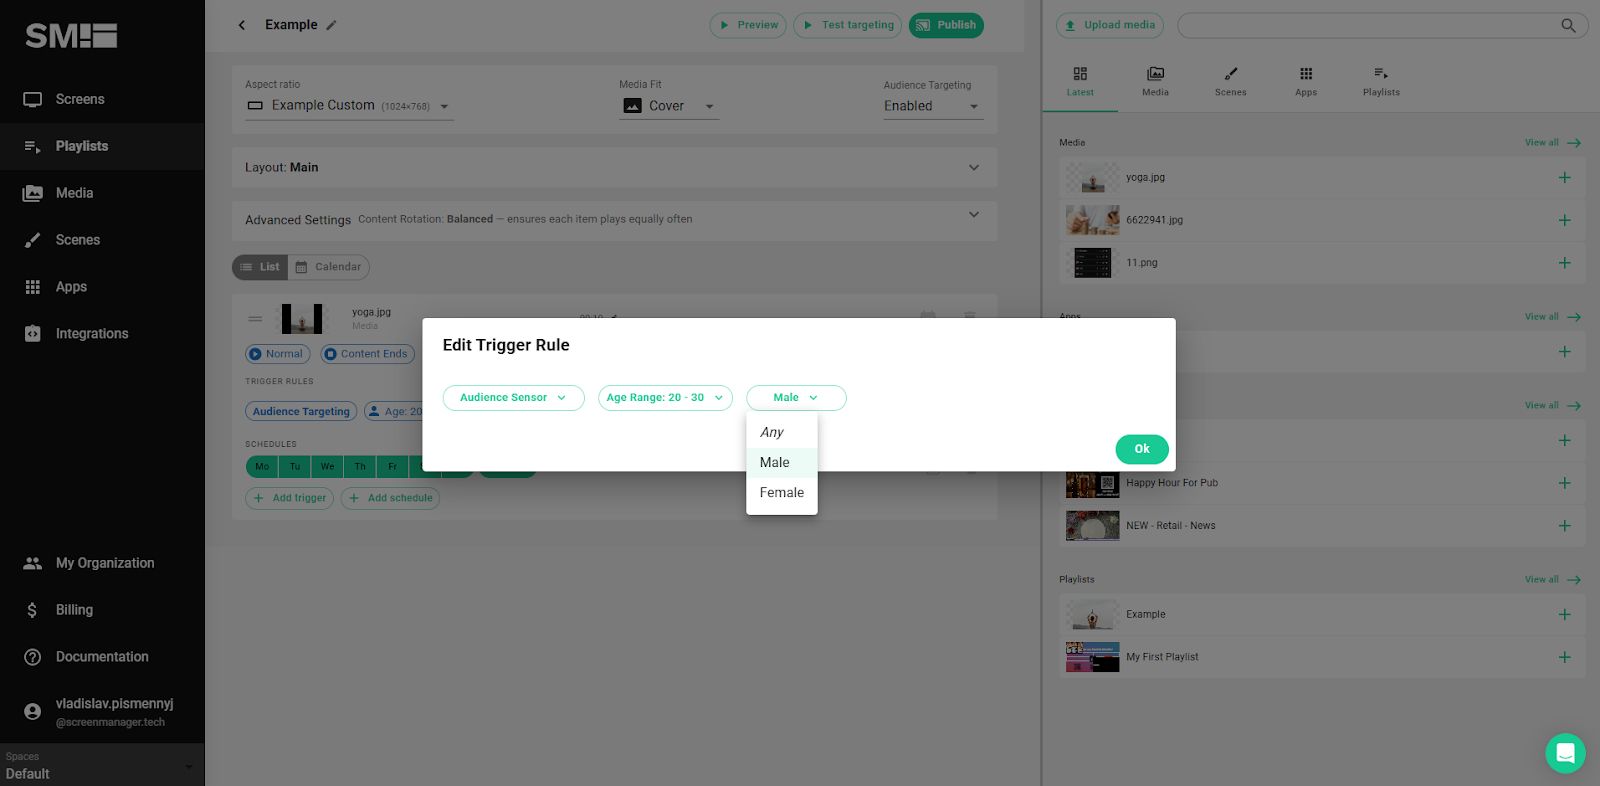Screen dimensions: 1600x786
Task: Open the Male gender dropdown pill
Action: 796,398
